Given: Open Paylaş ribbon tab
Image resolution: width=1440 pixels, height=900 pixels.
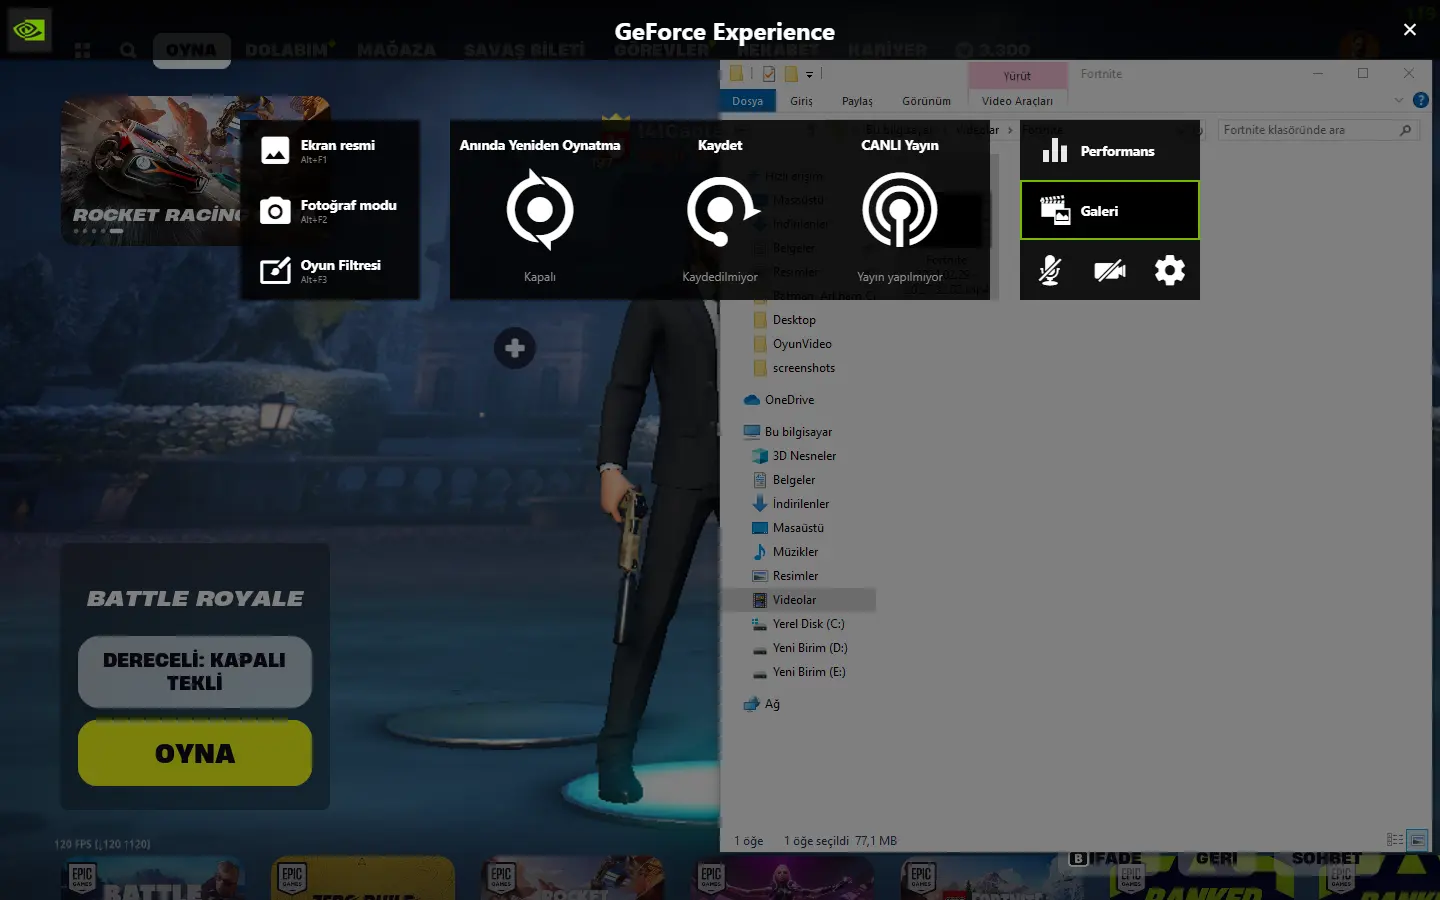Looking at the screenshot, I should tap(857, 101).
